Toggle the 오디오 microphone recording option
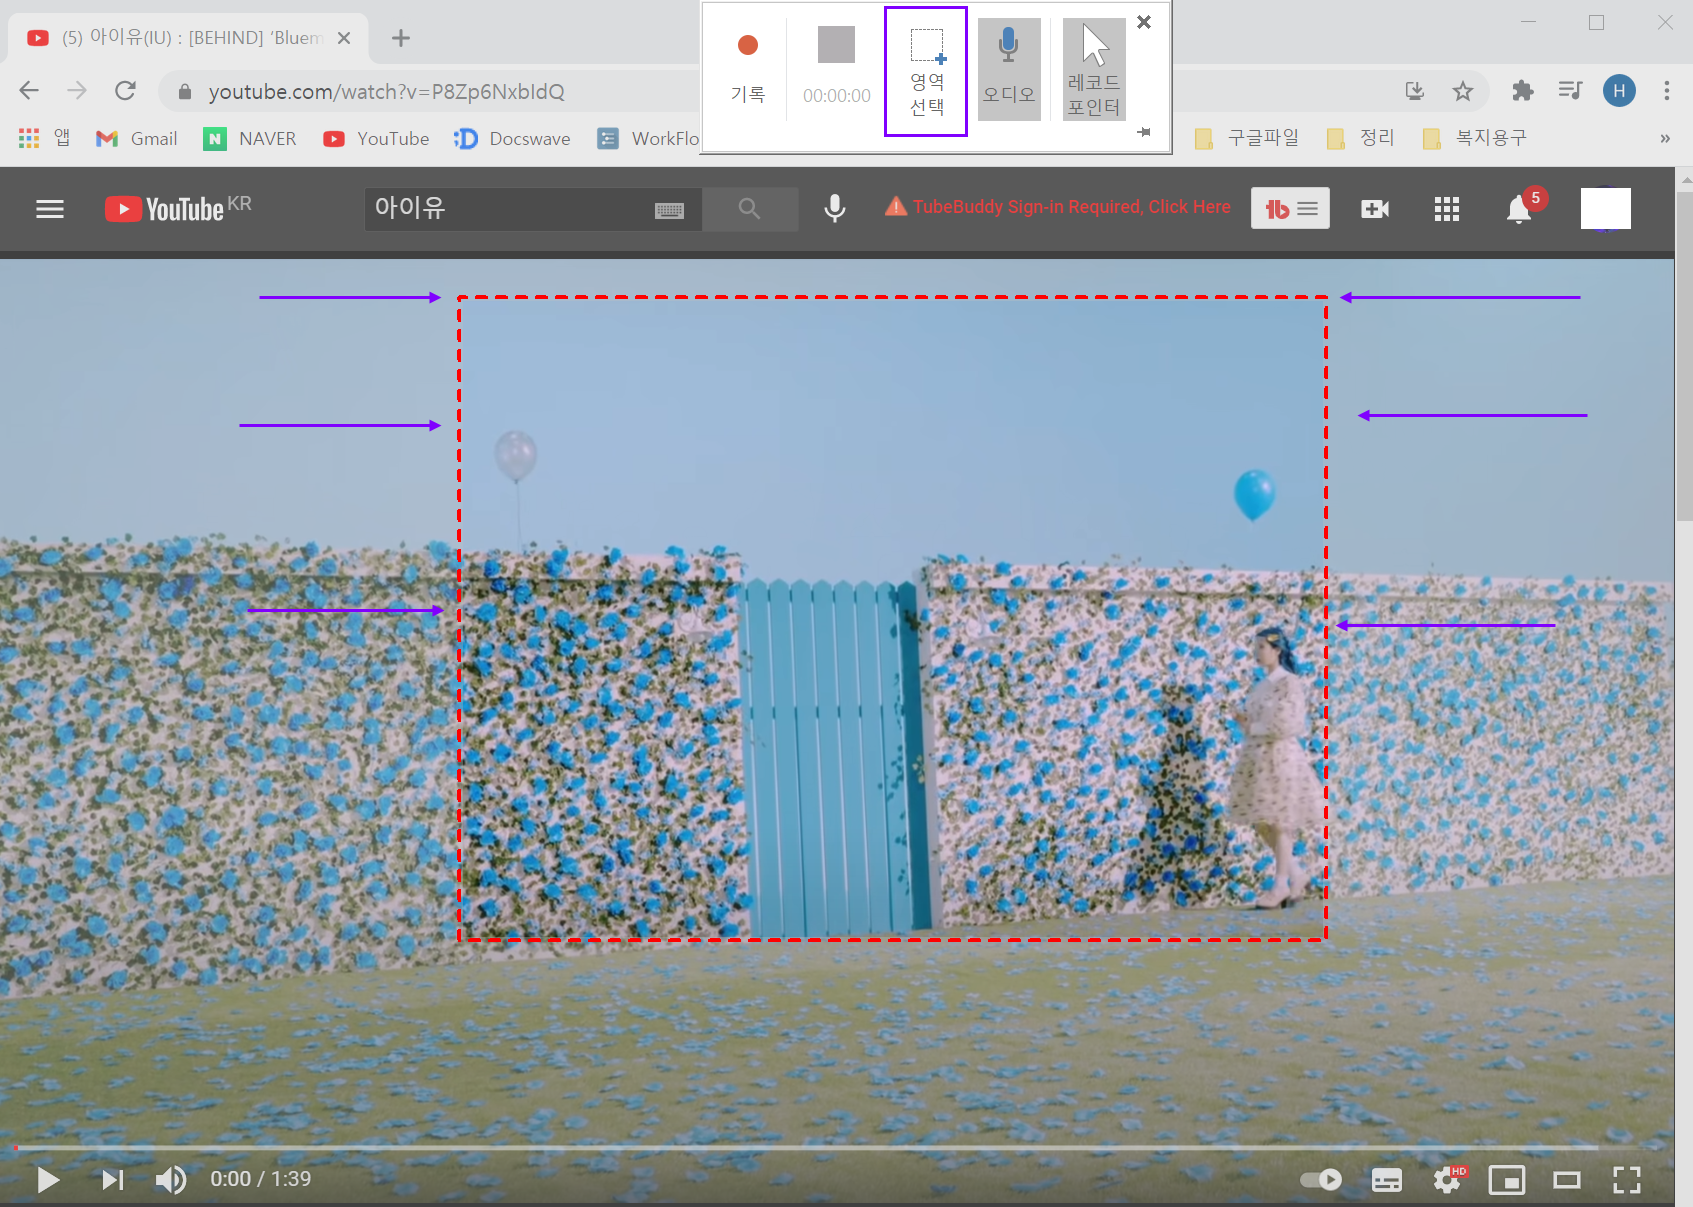The image size is (1693, 1207). pos(1008,69)
